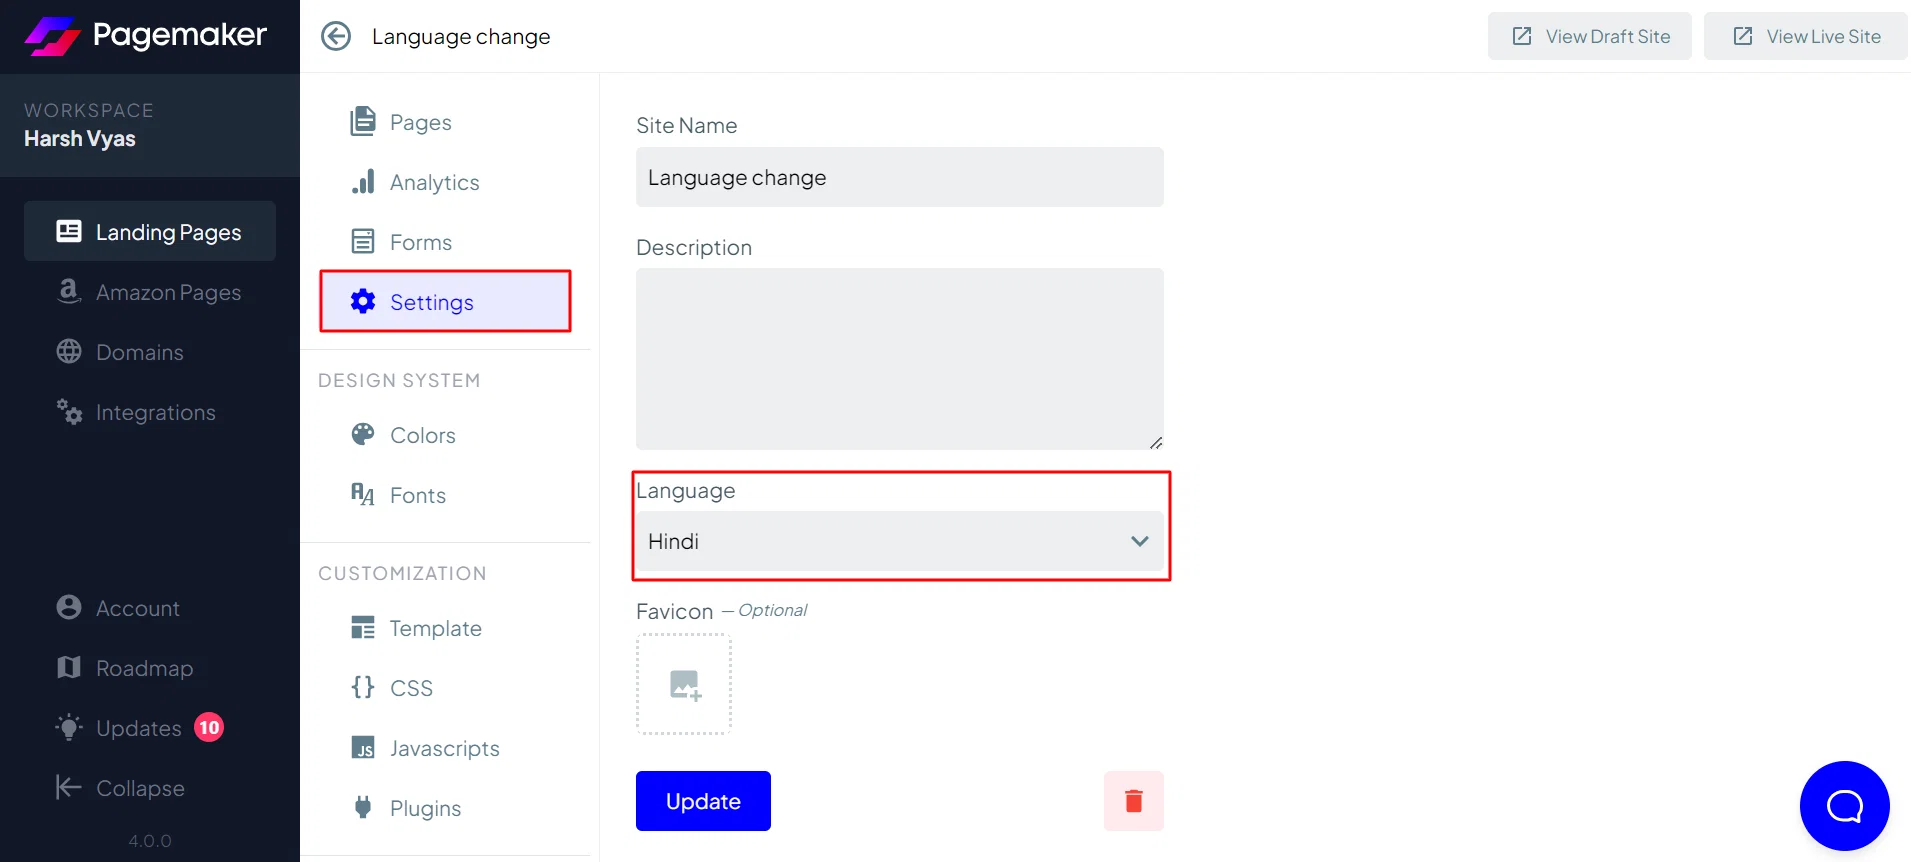Open the chat support bubble
1911x862 pixels.
[x=1844, y=806]
